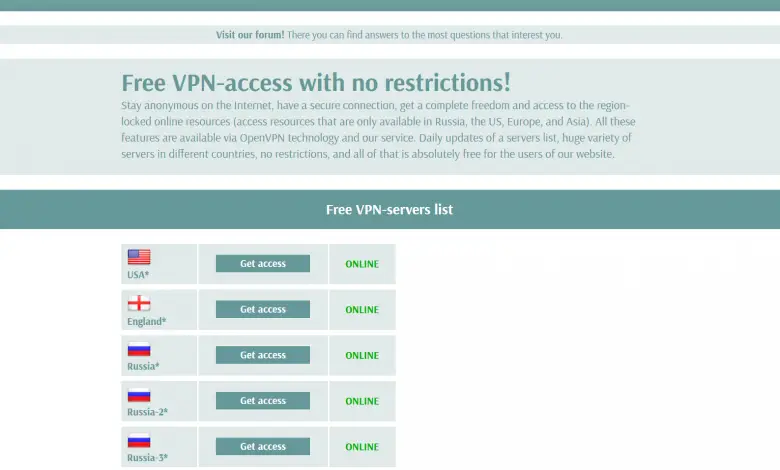The image size is (780, 470).
Task: Click the USA server ONLINE status
Action: (x=362, y=264)
